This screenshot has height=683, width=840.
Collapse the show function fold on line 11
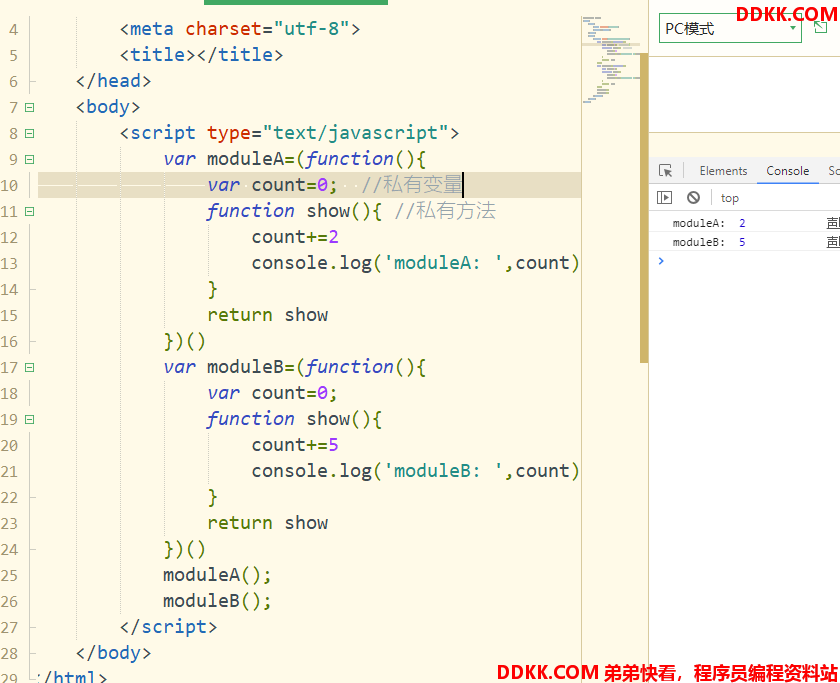pos(30,212)
